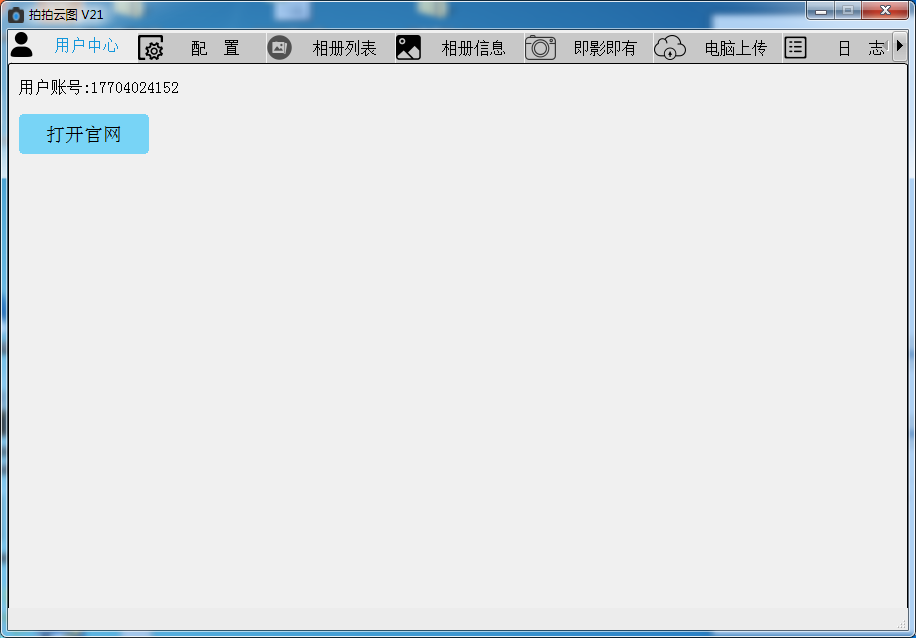
Task: Click the gear icon for 配置 settings
Action: [x=152, y=47]
